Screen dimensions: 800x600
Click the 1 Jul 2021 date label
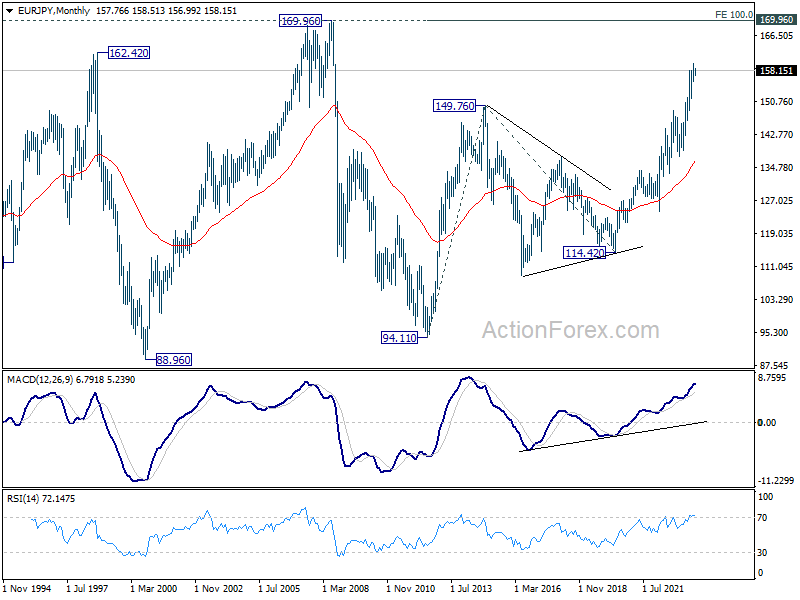[663, 588]
